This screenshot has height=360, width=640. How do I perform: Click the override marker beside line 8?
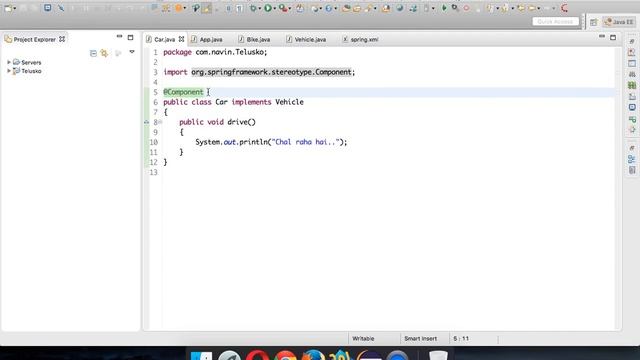pyautogui.click(x=147, y=122)
